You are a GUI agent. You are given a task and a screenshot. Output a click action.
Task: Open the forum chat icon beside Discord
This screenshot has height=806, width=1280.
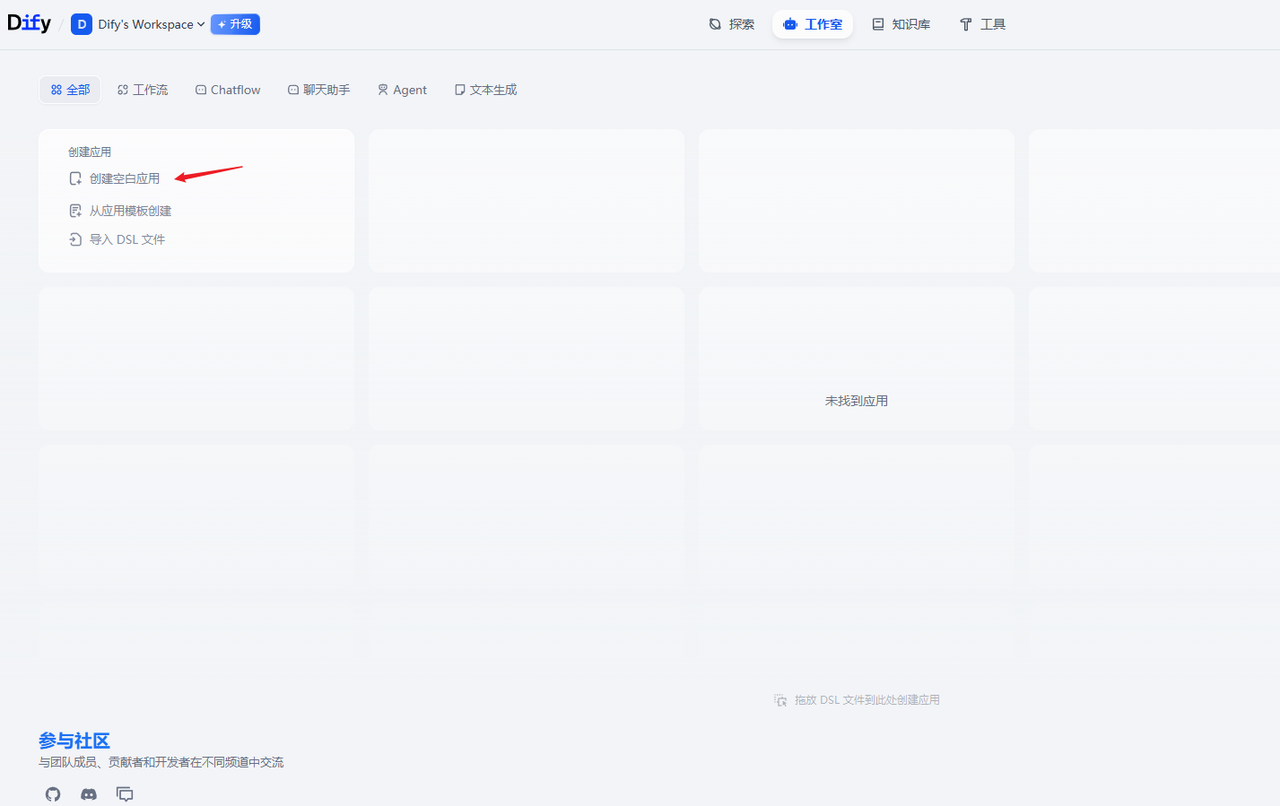[125, 794]
